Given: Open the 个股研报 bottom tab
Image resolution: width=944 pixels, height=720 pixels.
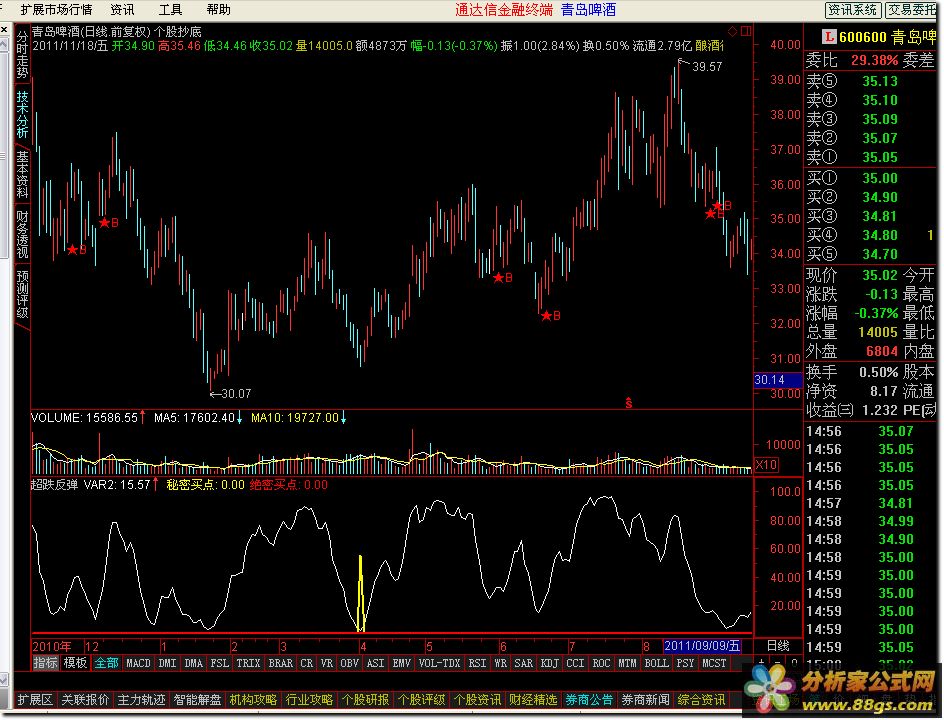Looking at the screenshot, I should (365, 700).
